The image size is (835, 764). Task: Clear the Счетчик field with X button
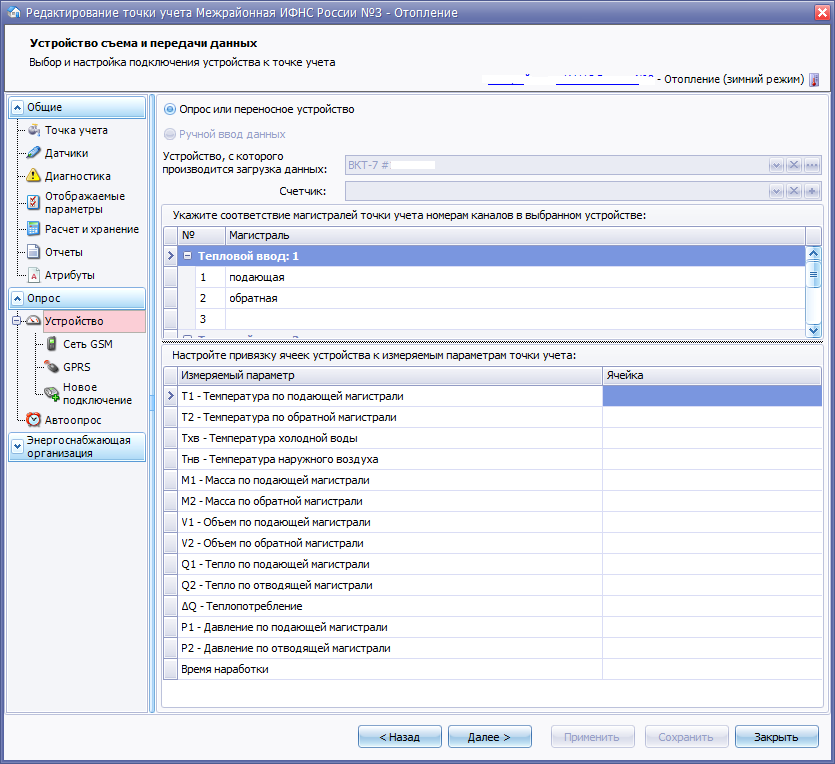(794, 191)
